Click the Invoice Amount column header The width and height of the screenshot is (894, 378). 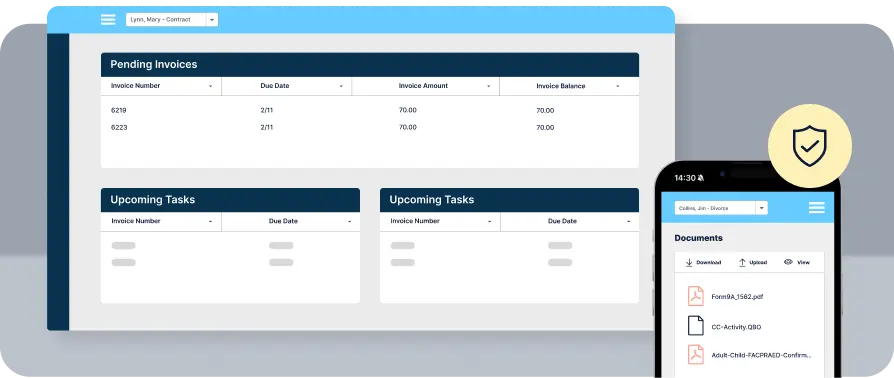[423, 86]
